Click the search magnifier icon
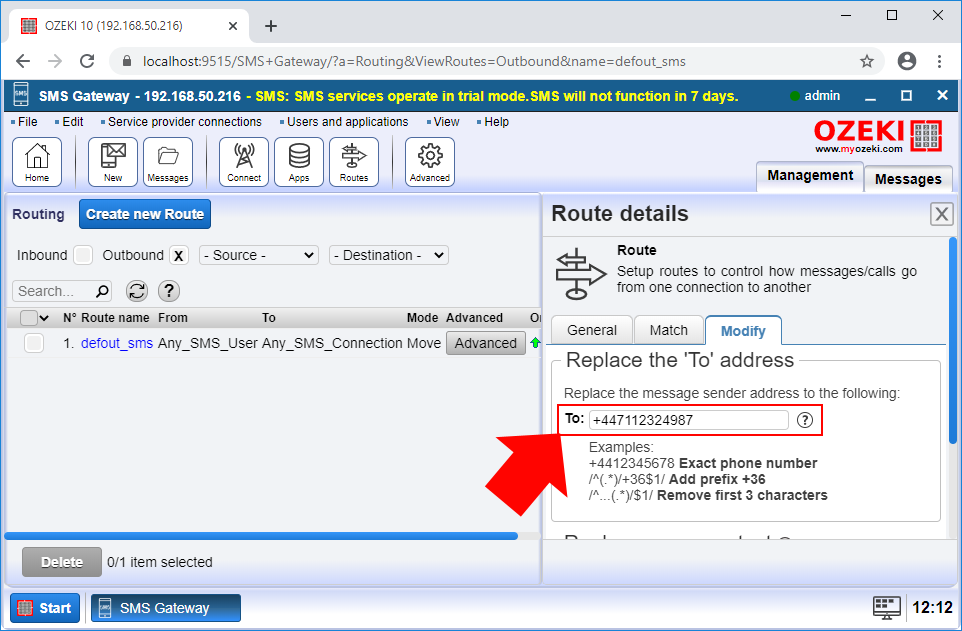This screenshot has width=962, height=631. (x=102, y=291)
